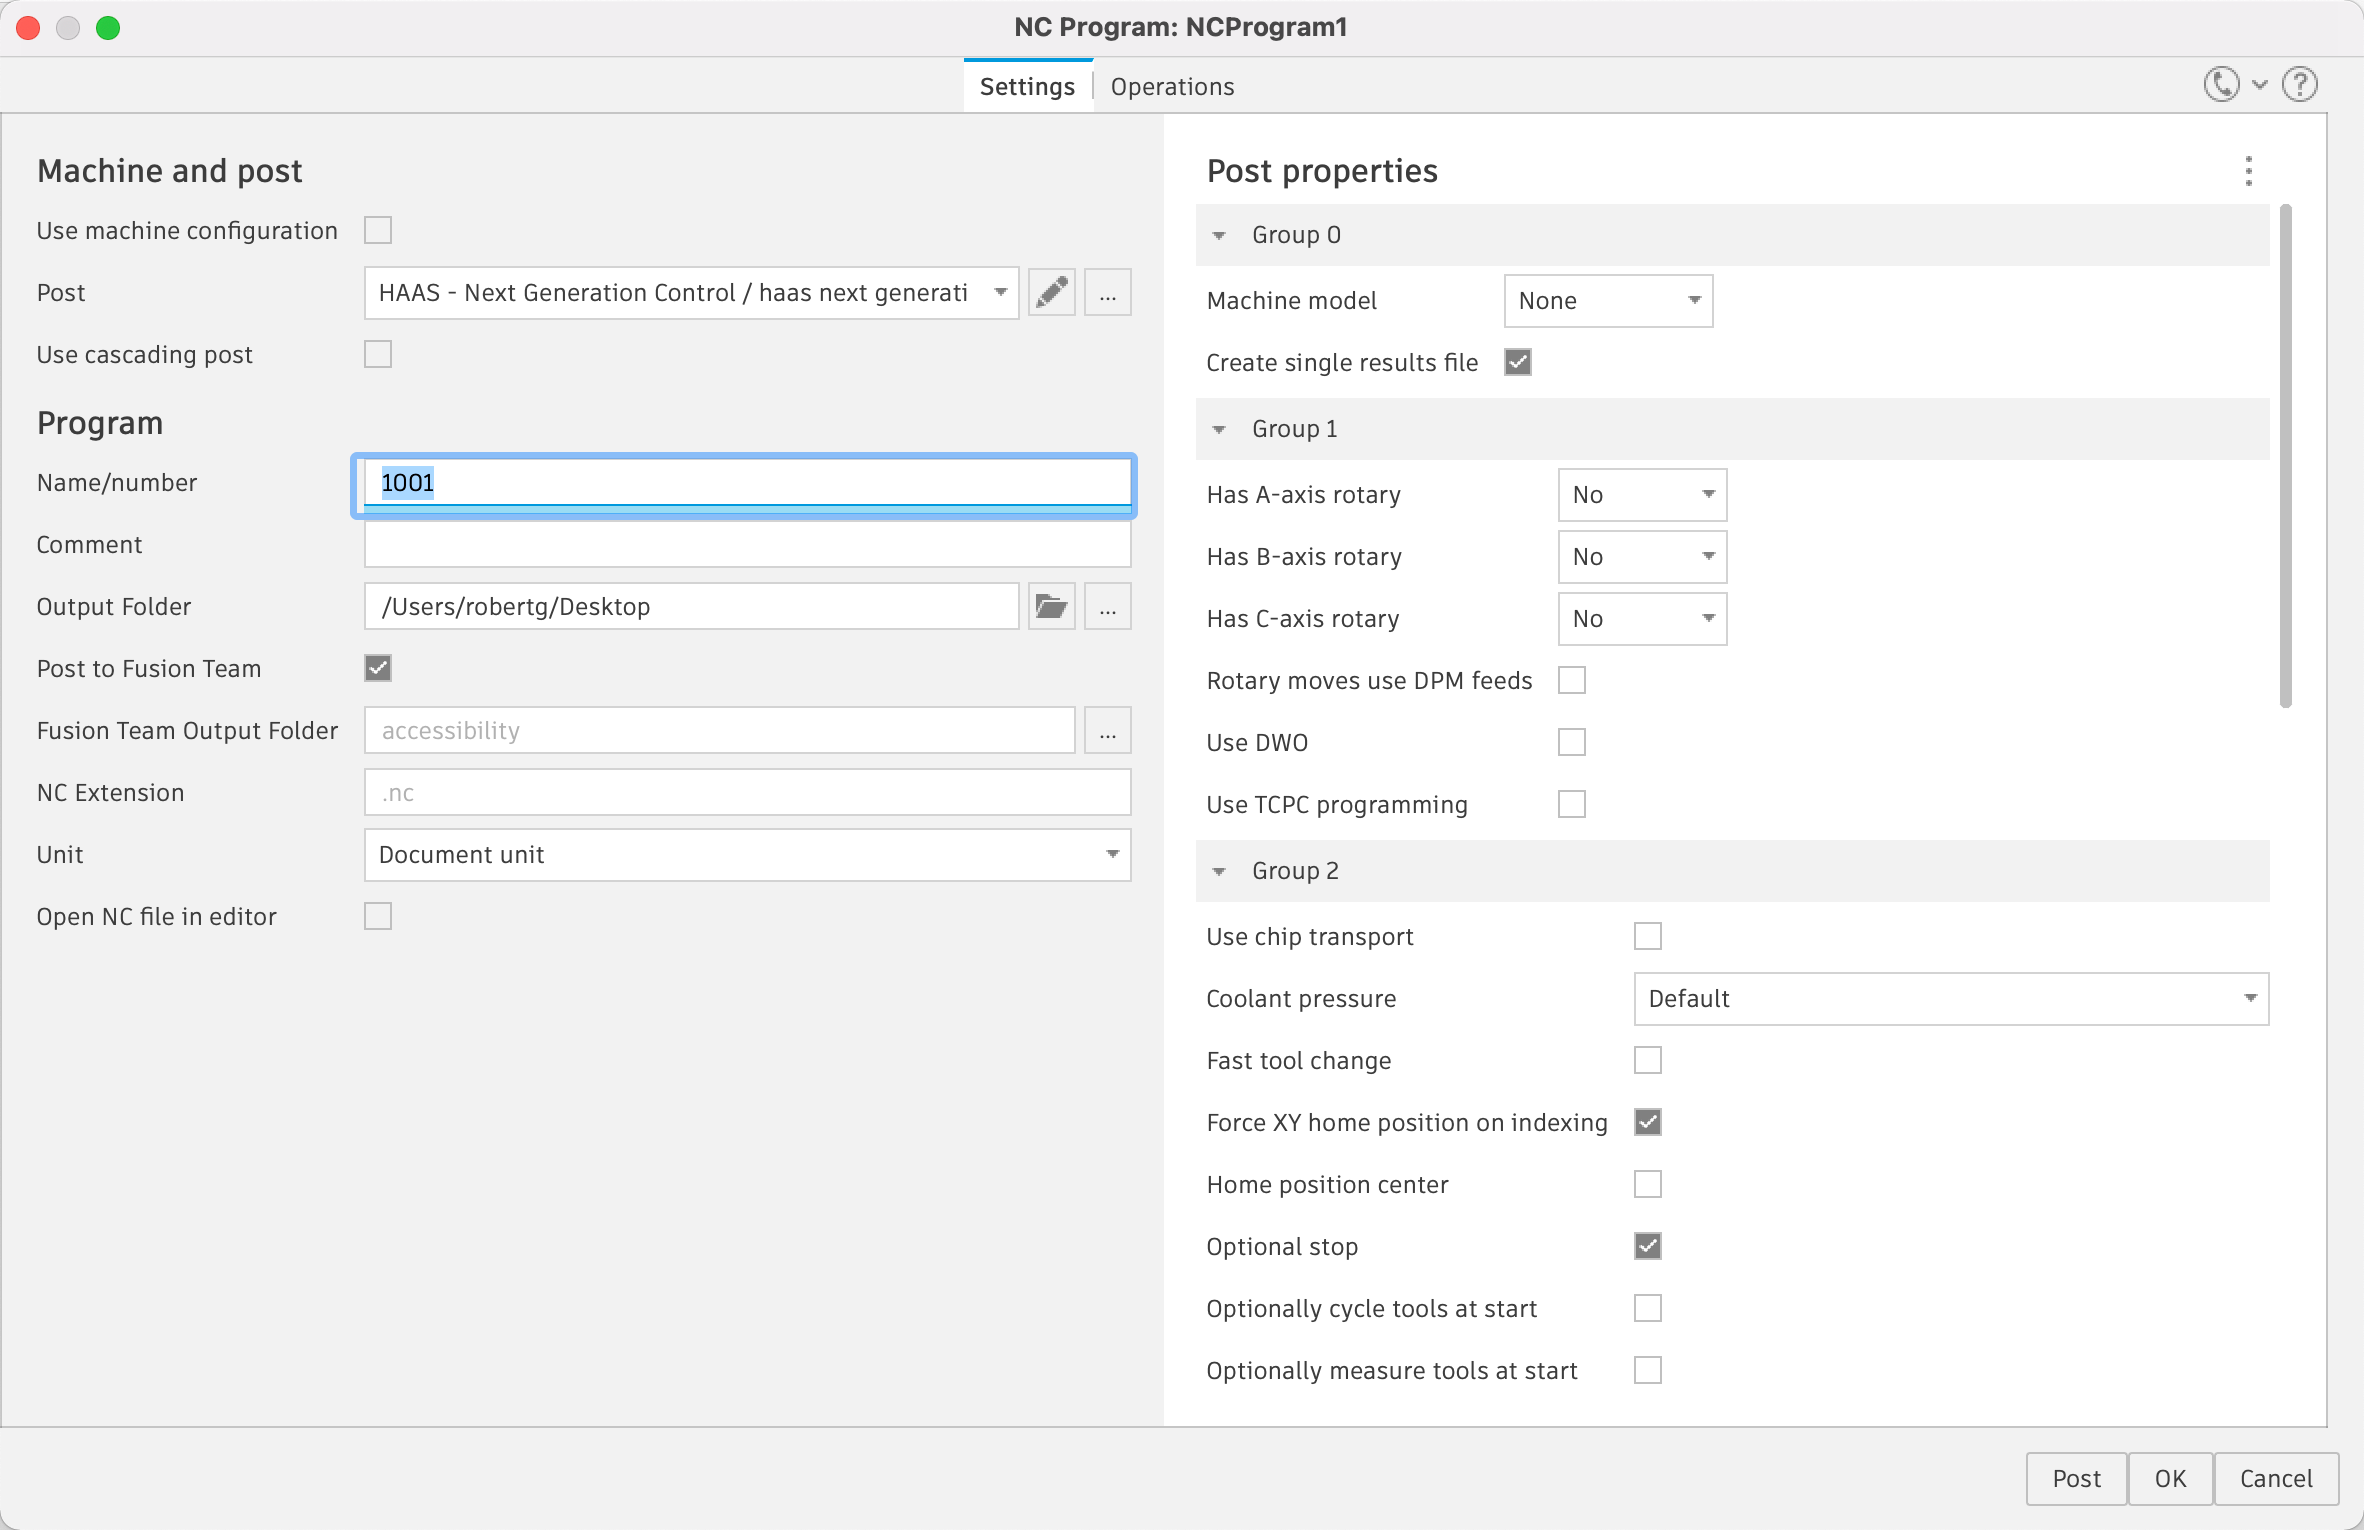
Task: Select the Settings tab
Action: point(1027,87)
